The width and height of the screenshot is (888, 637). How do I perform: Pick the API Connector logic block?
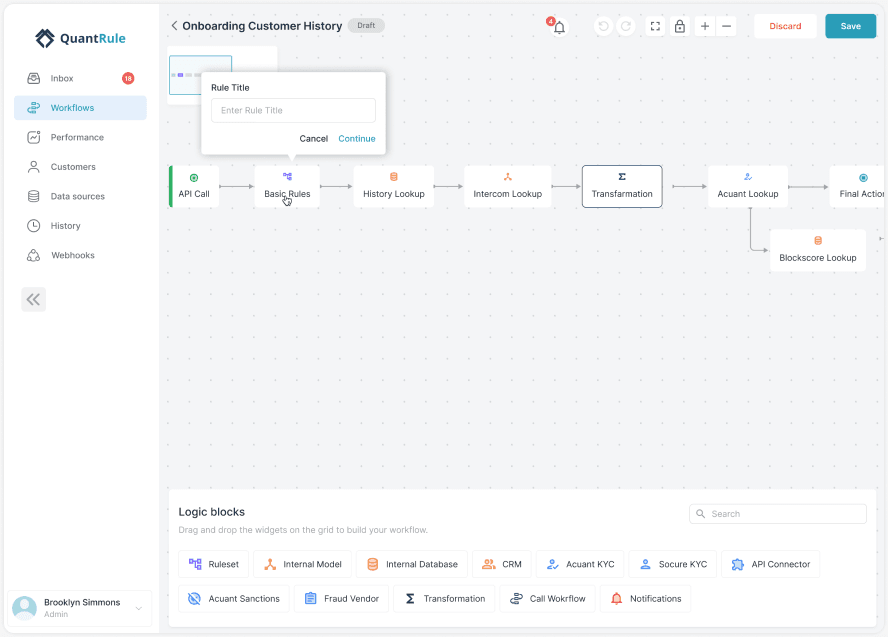coord(770,564)
